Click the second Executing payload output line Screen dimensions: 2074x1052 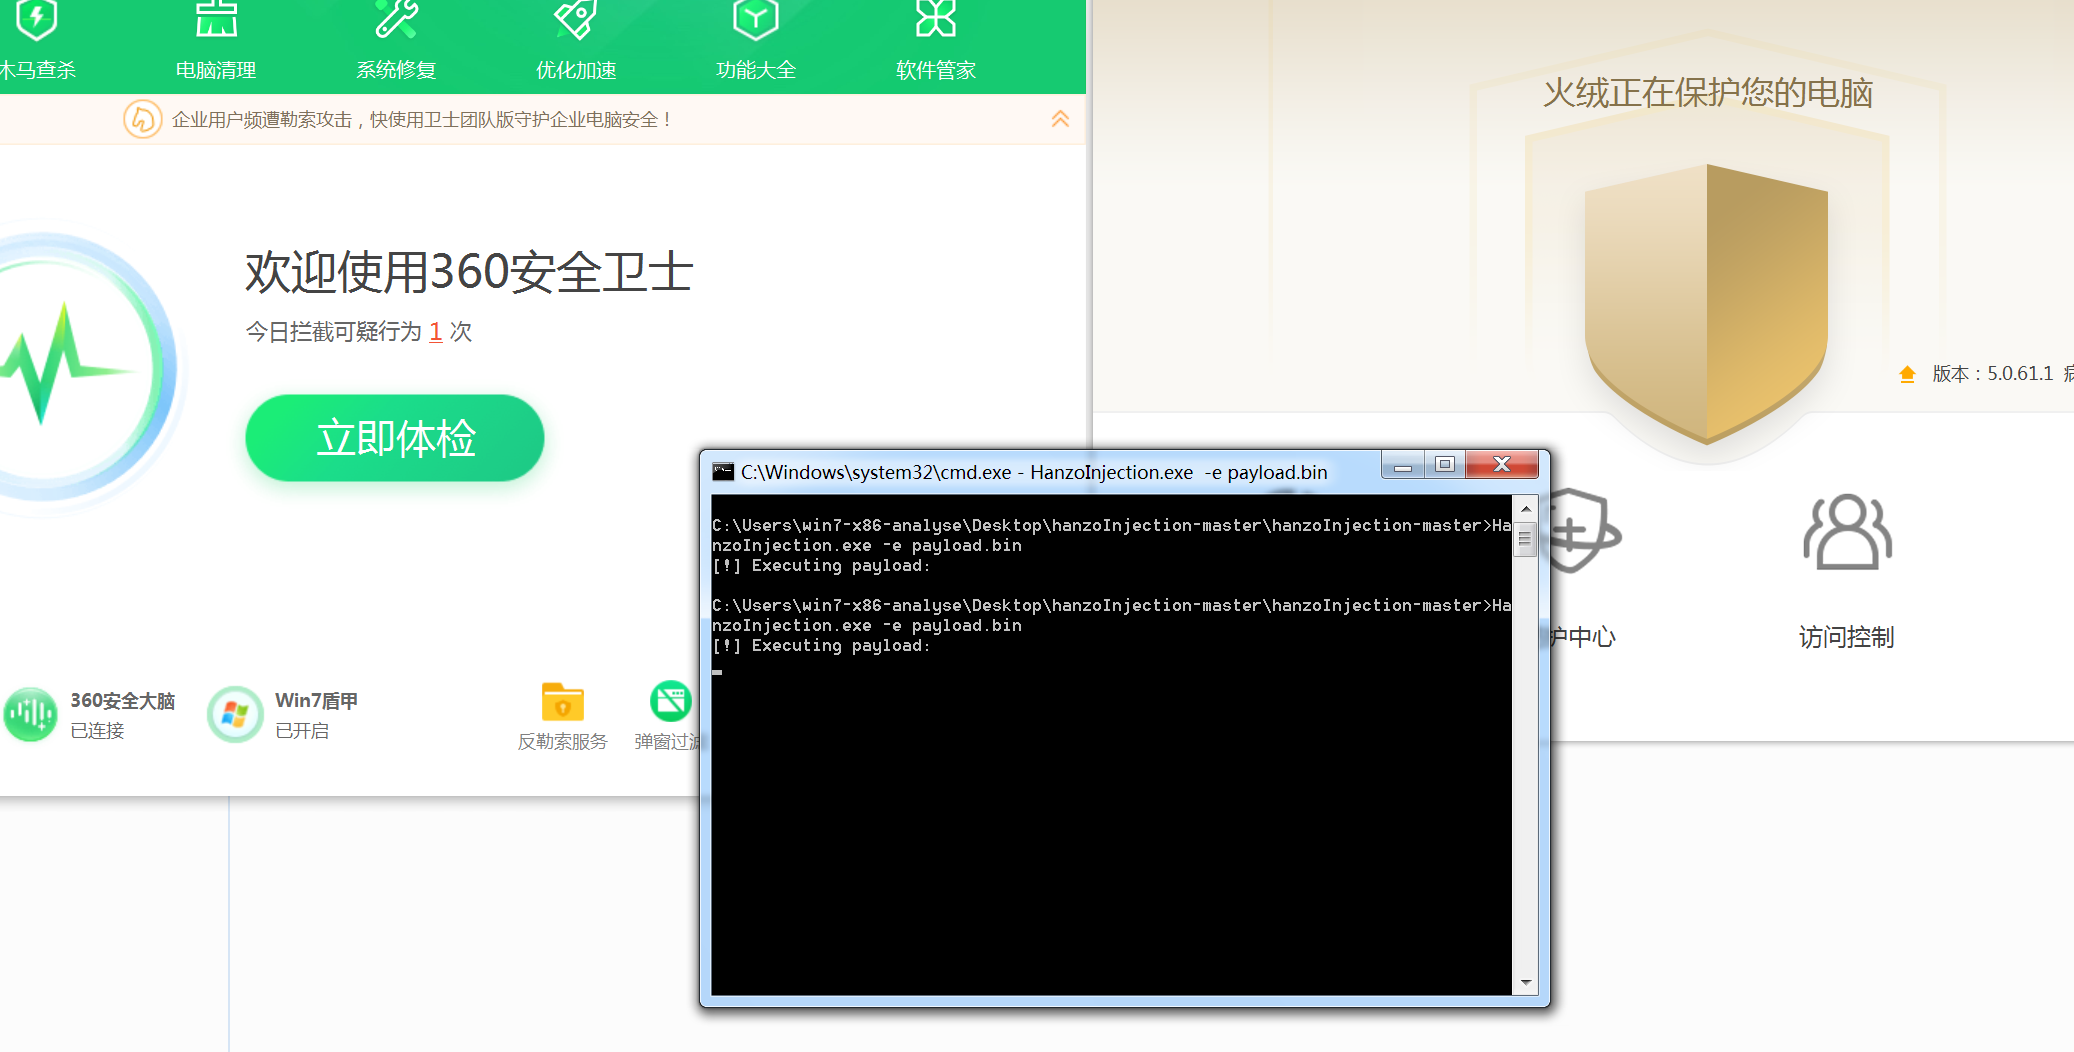[821, 646]
